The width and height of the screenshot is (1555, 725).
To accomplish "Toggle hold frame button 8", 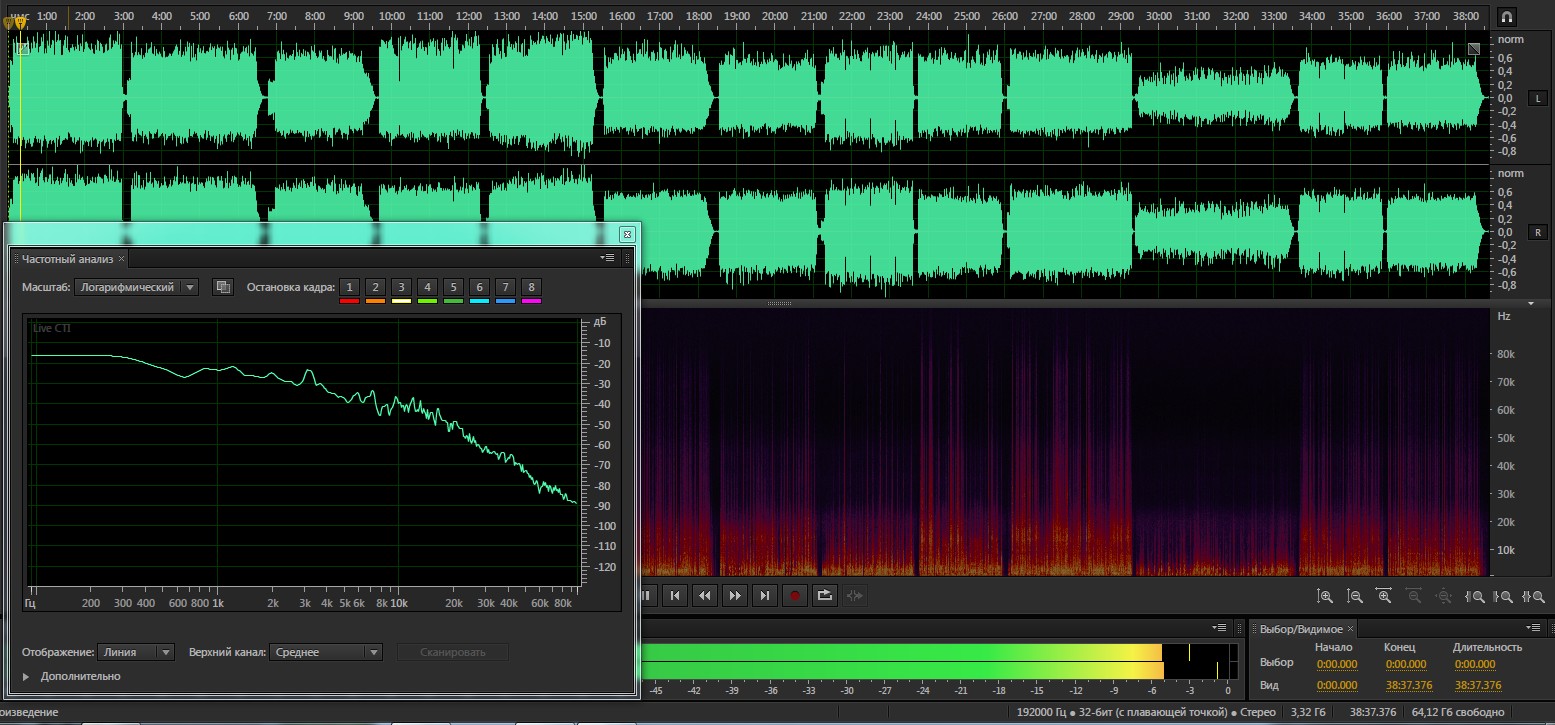I will [531, 287].
